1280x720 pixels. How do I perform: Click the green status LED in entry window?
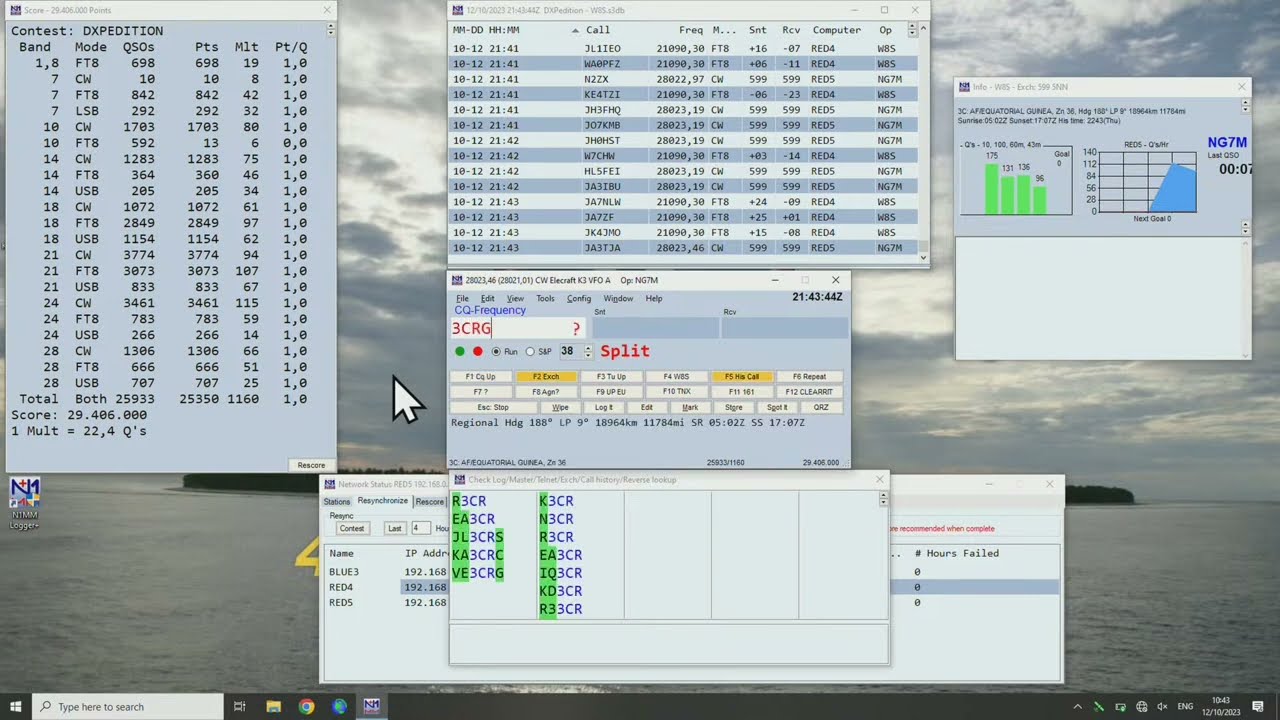pyautogui.click(x=460, y=352)
